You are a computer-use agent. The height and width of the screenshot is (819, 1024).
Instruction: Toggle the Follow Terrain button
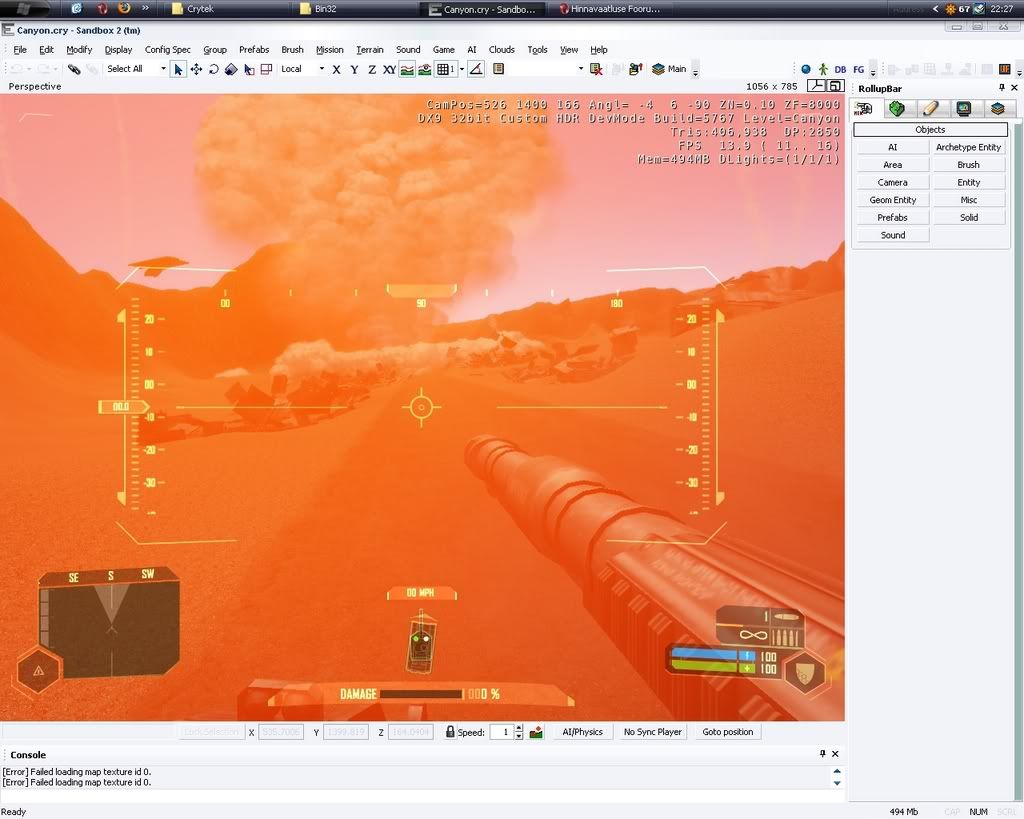coord(407,69)
